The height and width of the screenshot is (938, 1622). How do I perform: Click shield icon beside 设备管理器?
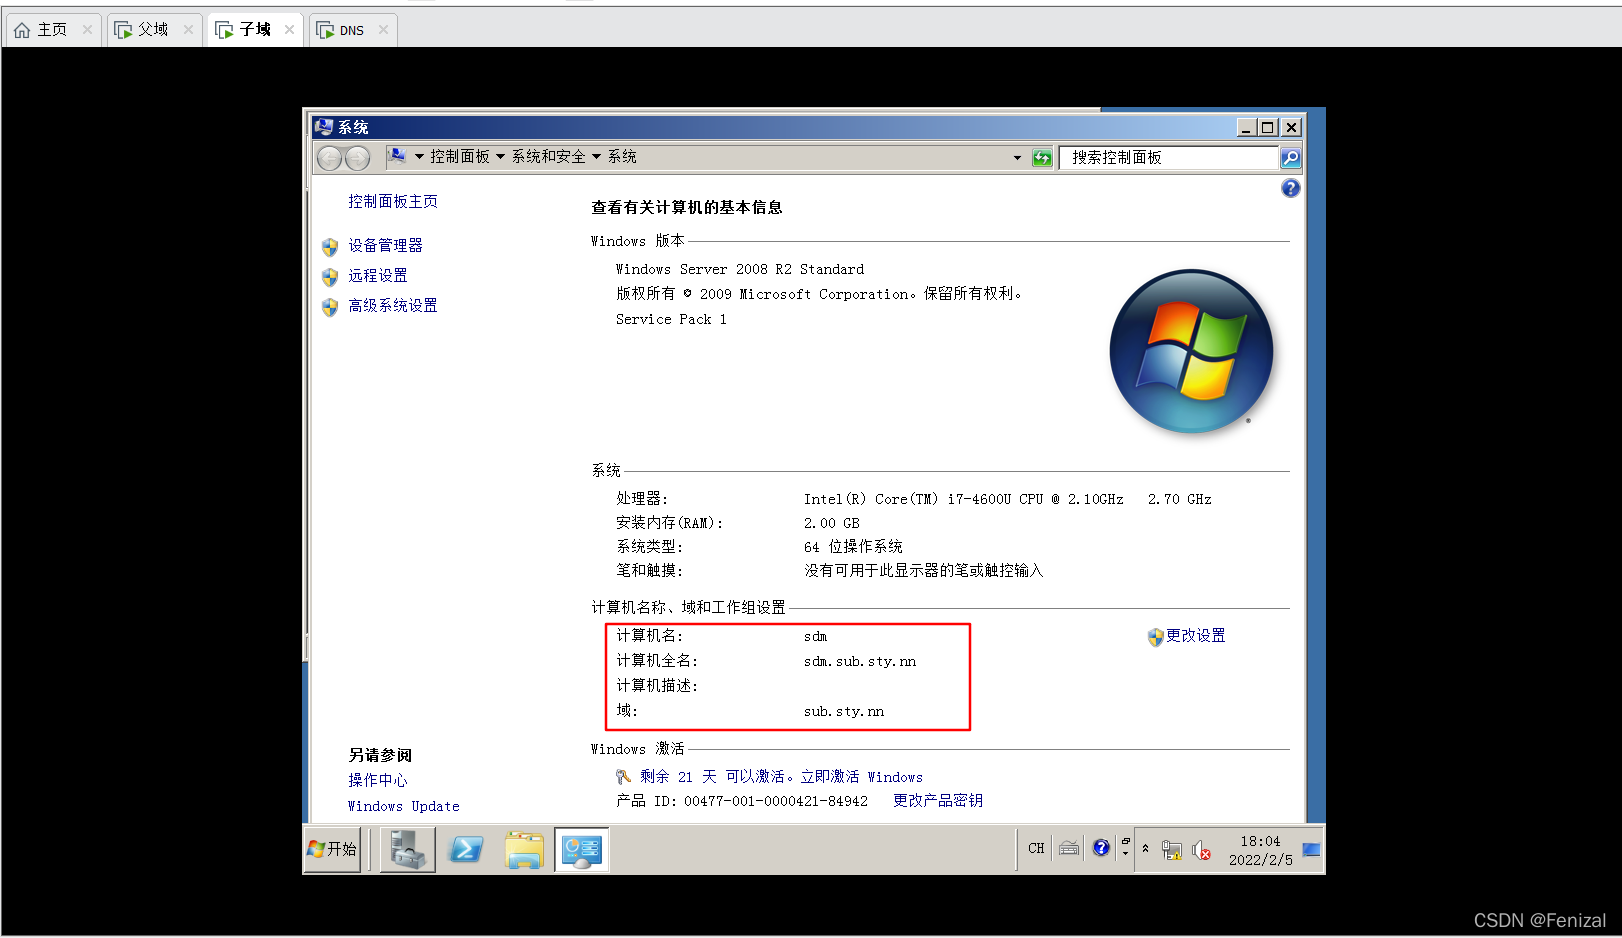(330, 247)
